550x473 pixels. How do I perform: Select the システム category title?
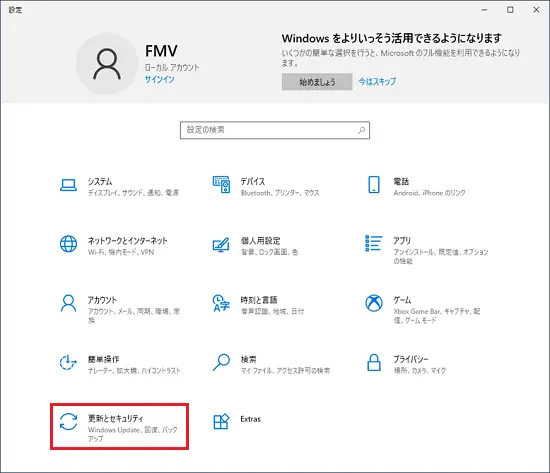click(x=100, y=181)
